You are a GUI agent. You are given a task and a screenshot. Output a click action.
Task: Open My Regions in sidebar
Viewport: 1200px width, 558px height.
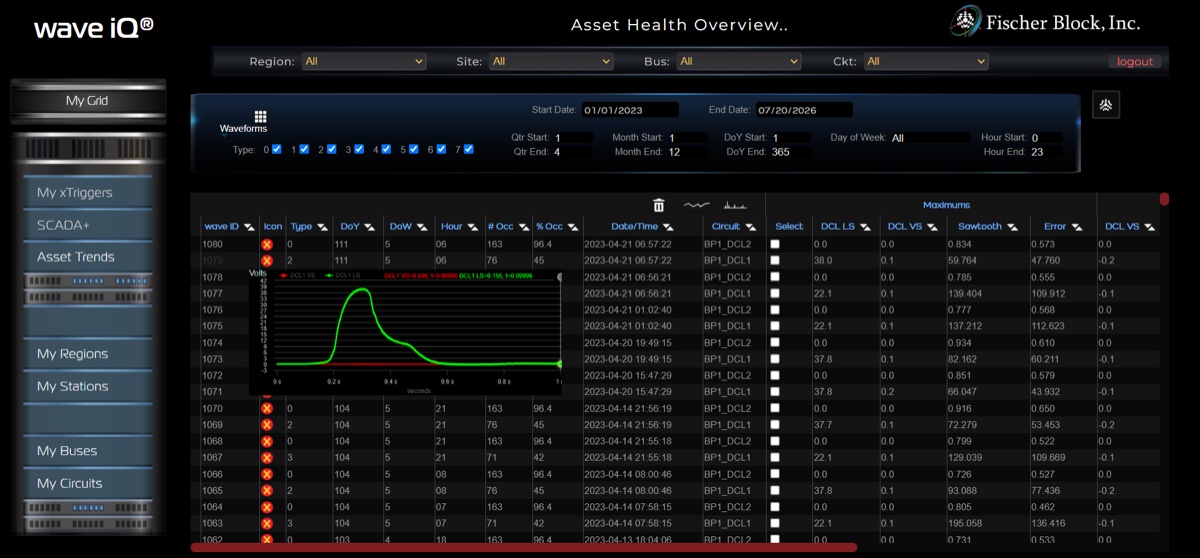tap(88, 354)
